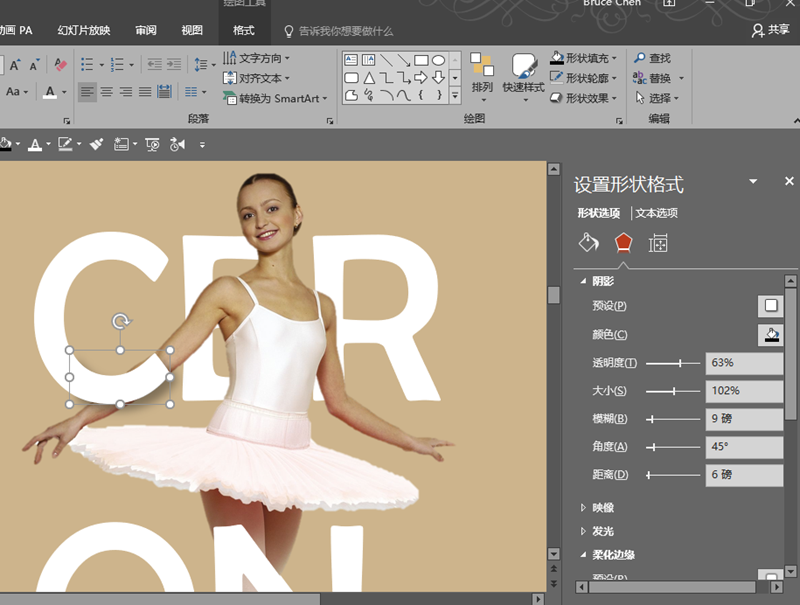Click the 查找 find button
Image resolution: width=800 pixels, height=605 pixels.
653,58
